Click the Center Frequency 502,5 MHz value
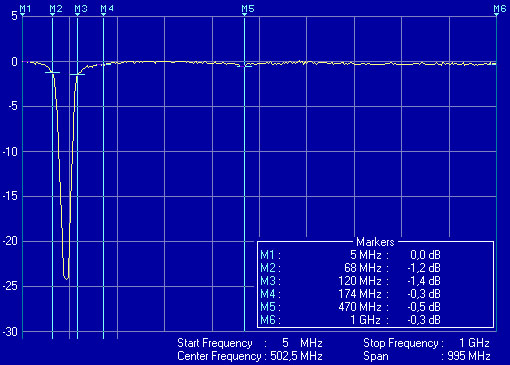The image size is (510, 365). (296, 356)
